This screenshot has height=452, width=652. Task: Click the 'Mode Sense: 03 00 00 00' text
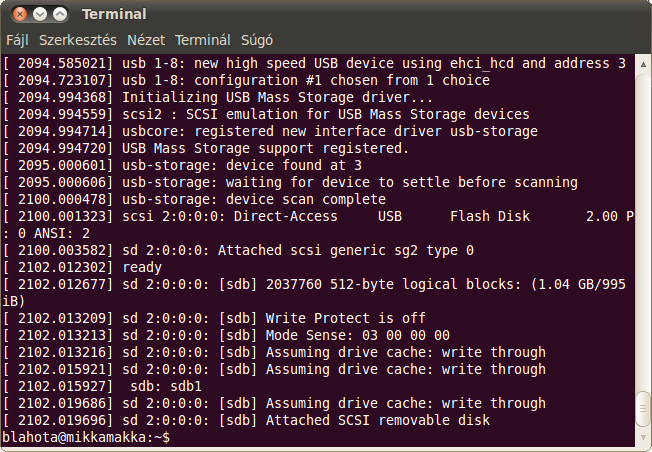pyautogui.click(x=358, y=335)
